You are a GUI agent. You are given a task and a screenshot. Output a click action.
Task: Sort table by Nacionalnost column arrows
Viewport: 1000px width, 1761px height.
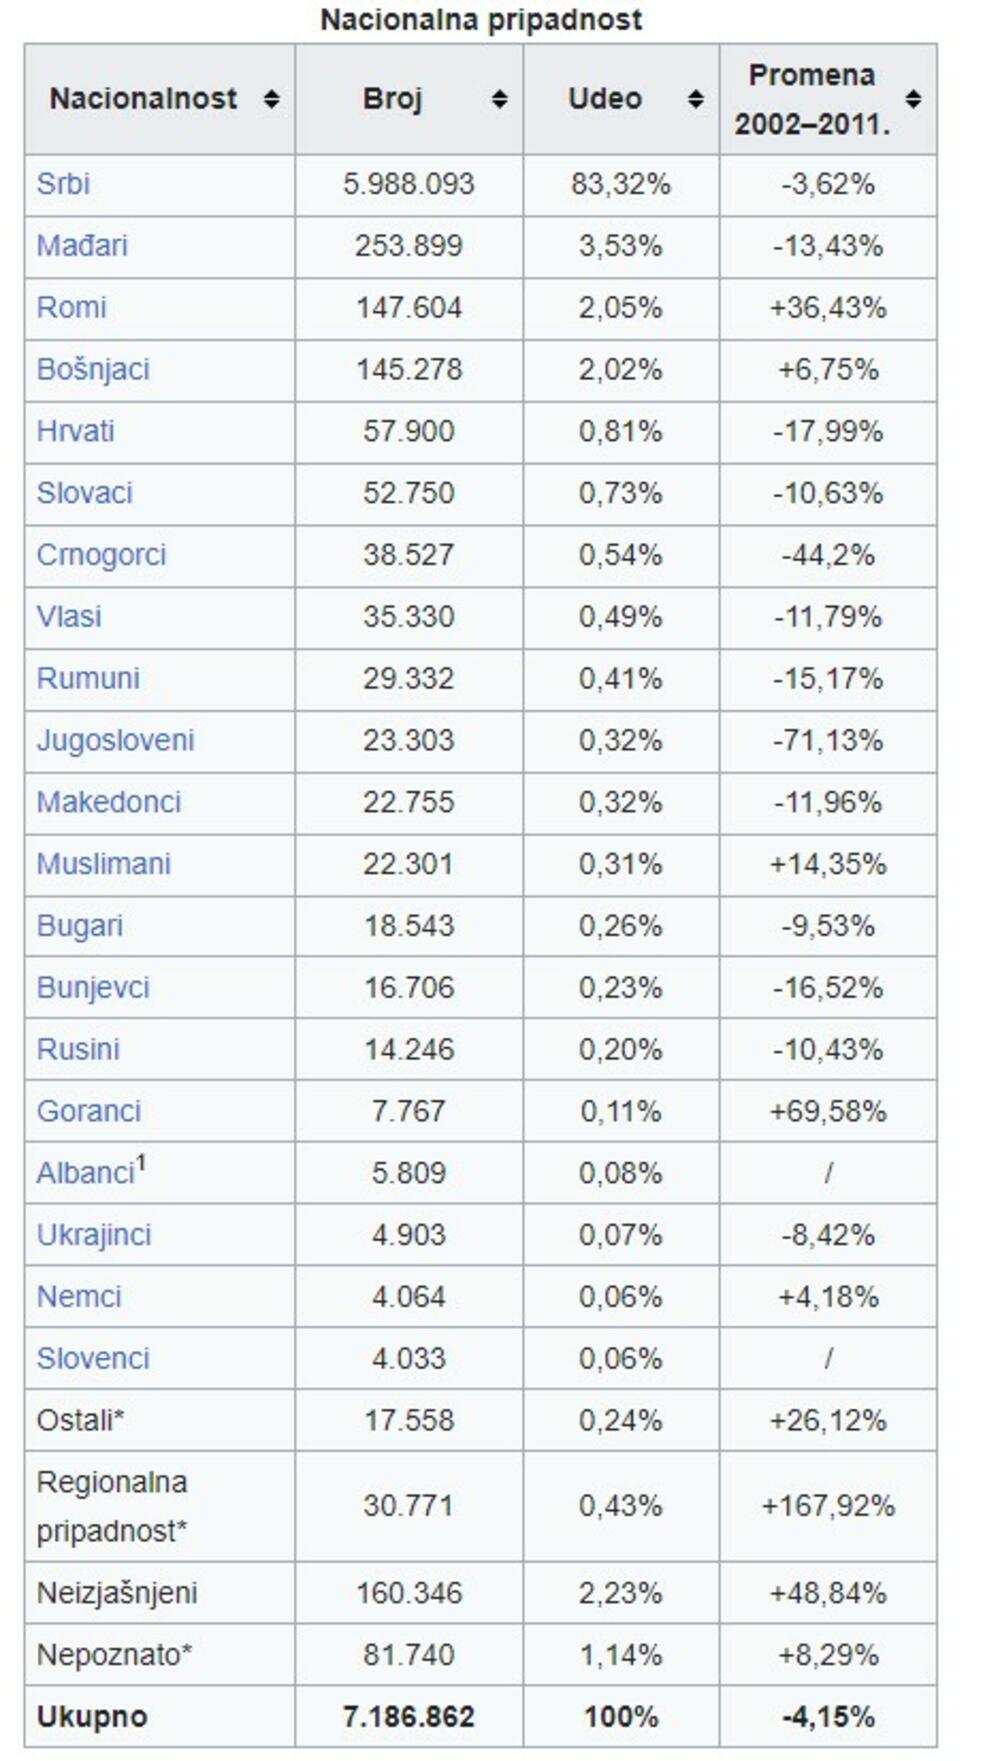[x=271, y=99]
